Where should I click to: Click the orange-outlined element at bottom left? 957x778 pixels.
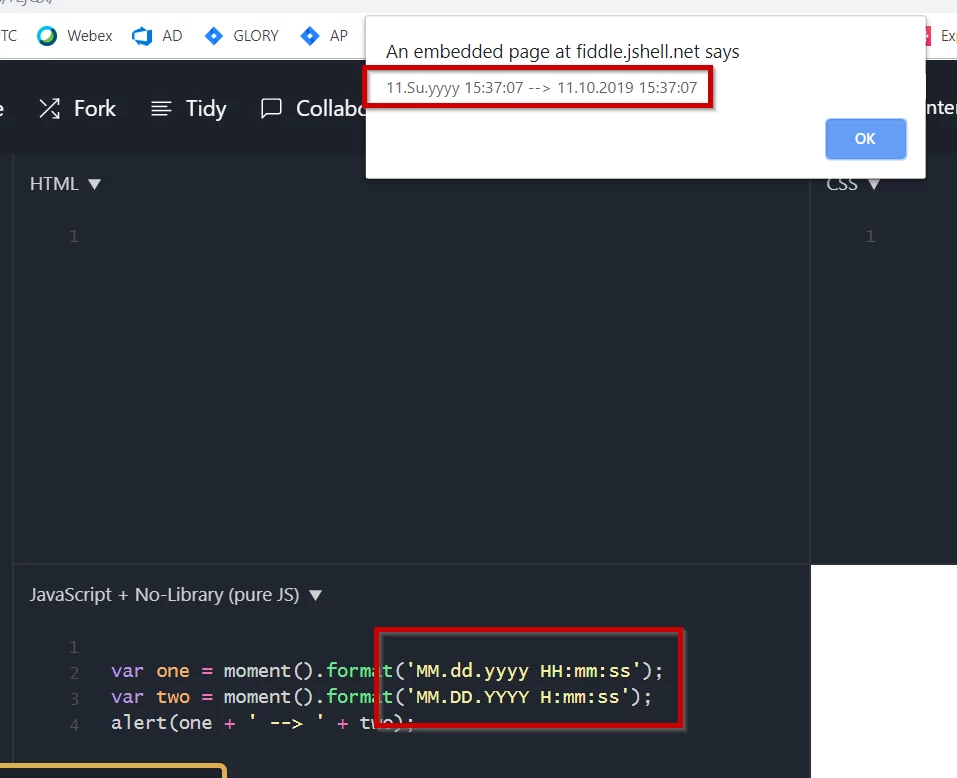click(110, 772)
